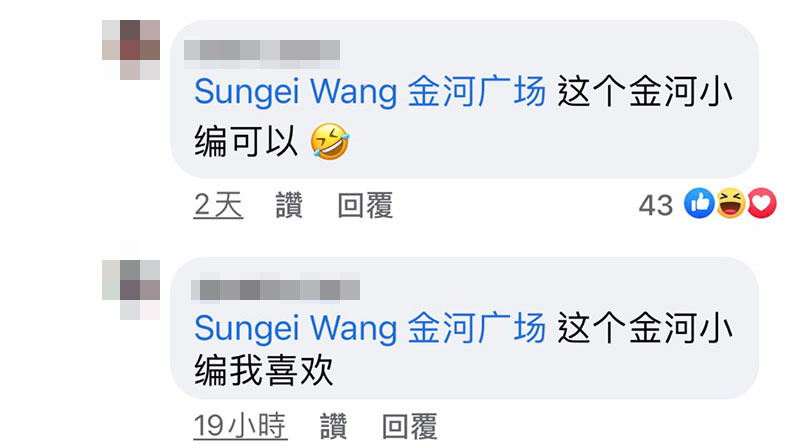View the 43 reactions count
This screenshot has height=448, width=800.
[656, 205]
